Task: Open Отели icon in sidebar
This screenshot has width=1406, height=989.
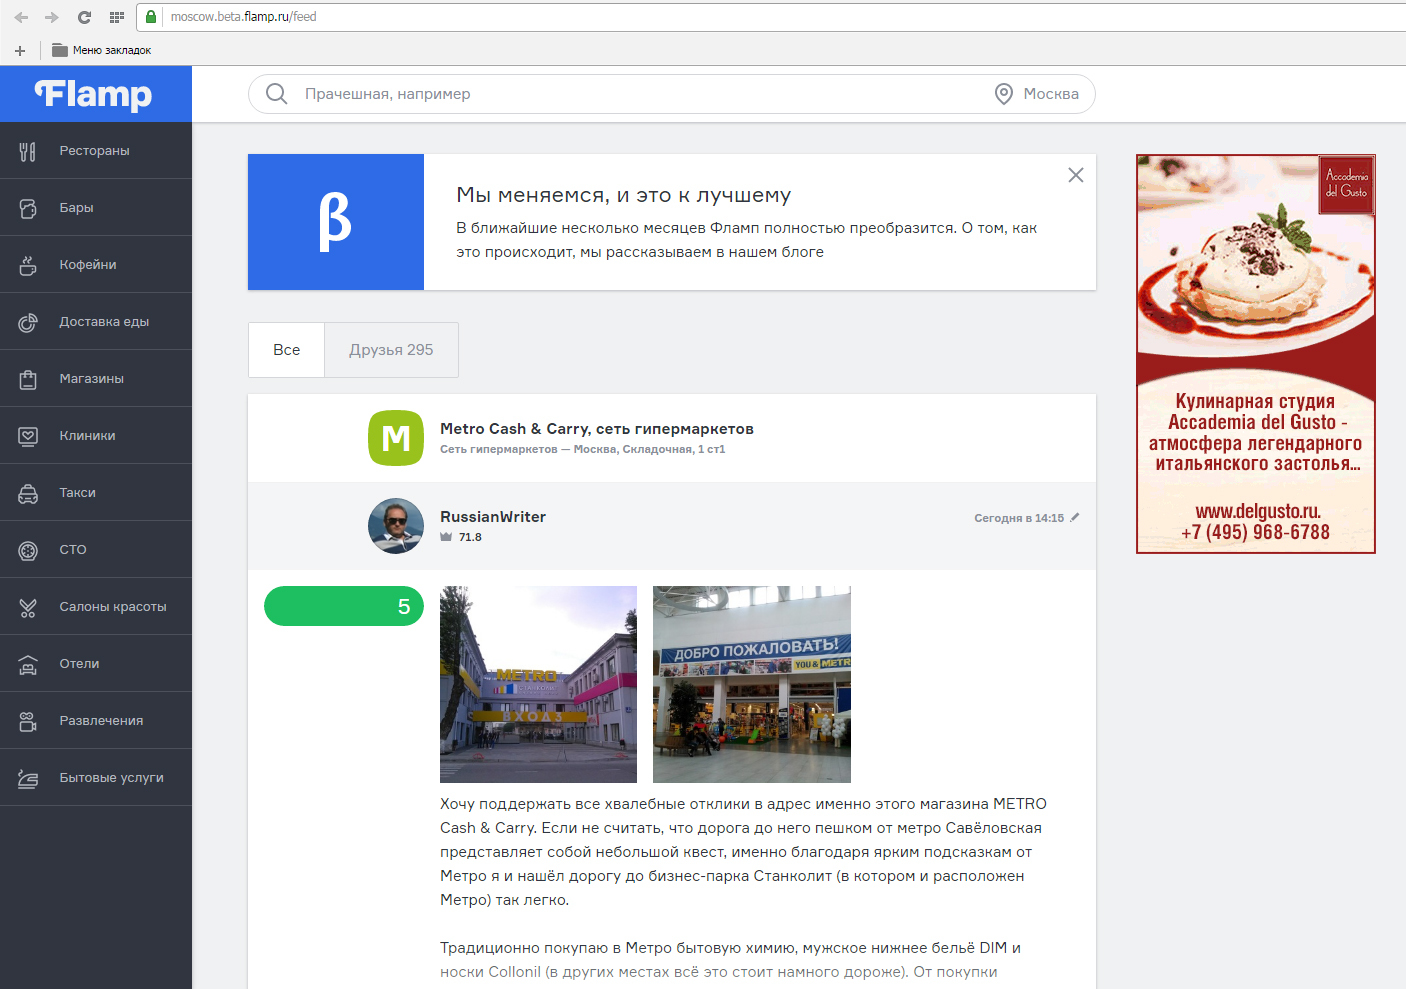Action: click(x=28, y=664)
